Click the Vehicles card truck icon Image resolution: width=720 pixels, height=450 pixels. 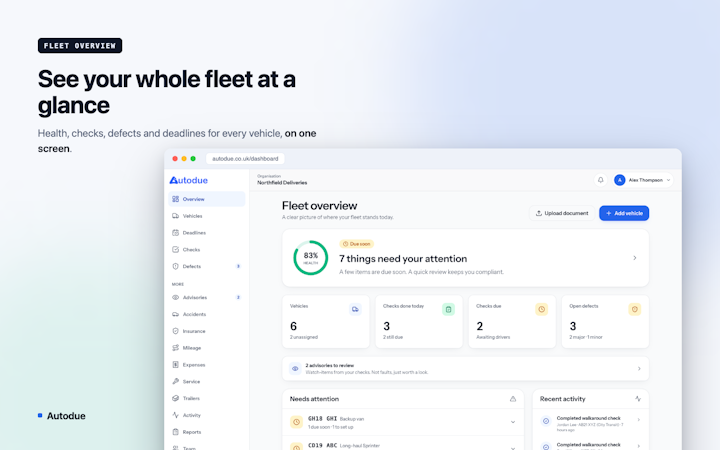pos(355,309)
